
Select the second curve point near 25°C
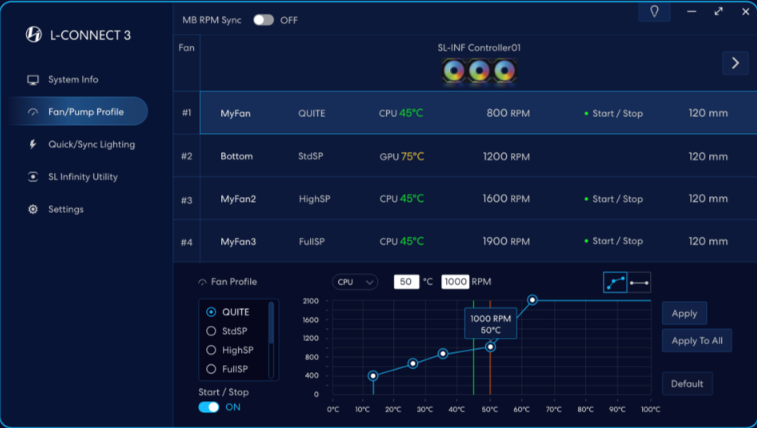tap(412, 363)
